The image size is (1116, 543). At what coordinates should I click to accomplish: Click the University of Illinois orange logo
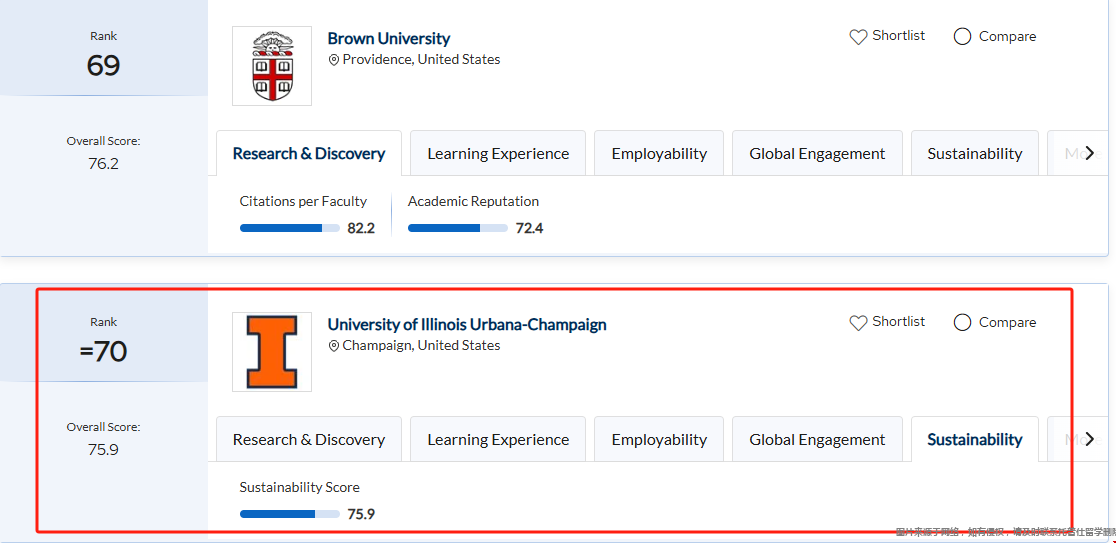point(272,352)
